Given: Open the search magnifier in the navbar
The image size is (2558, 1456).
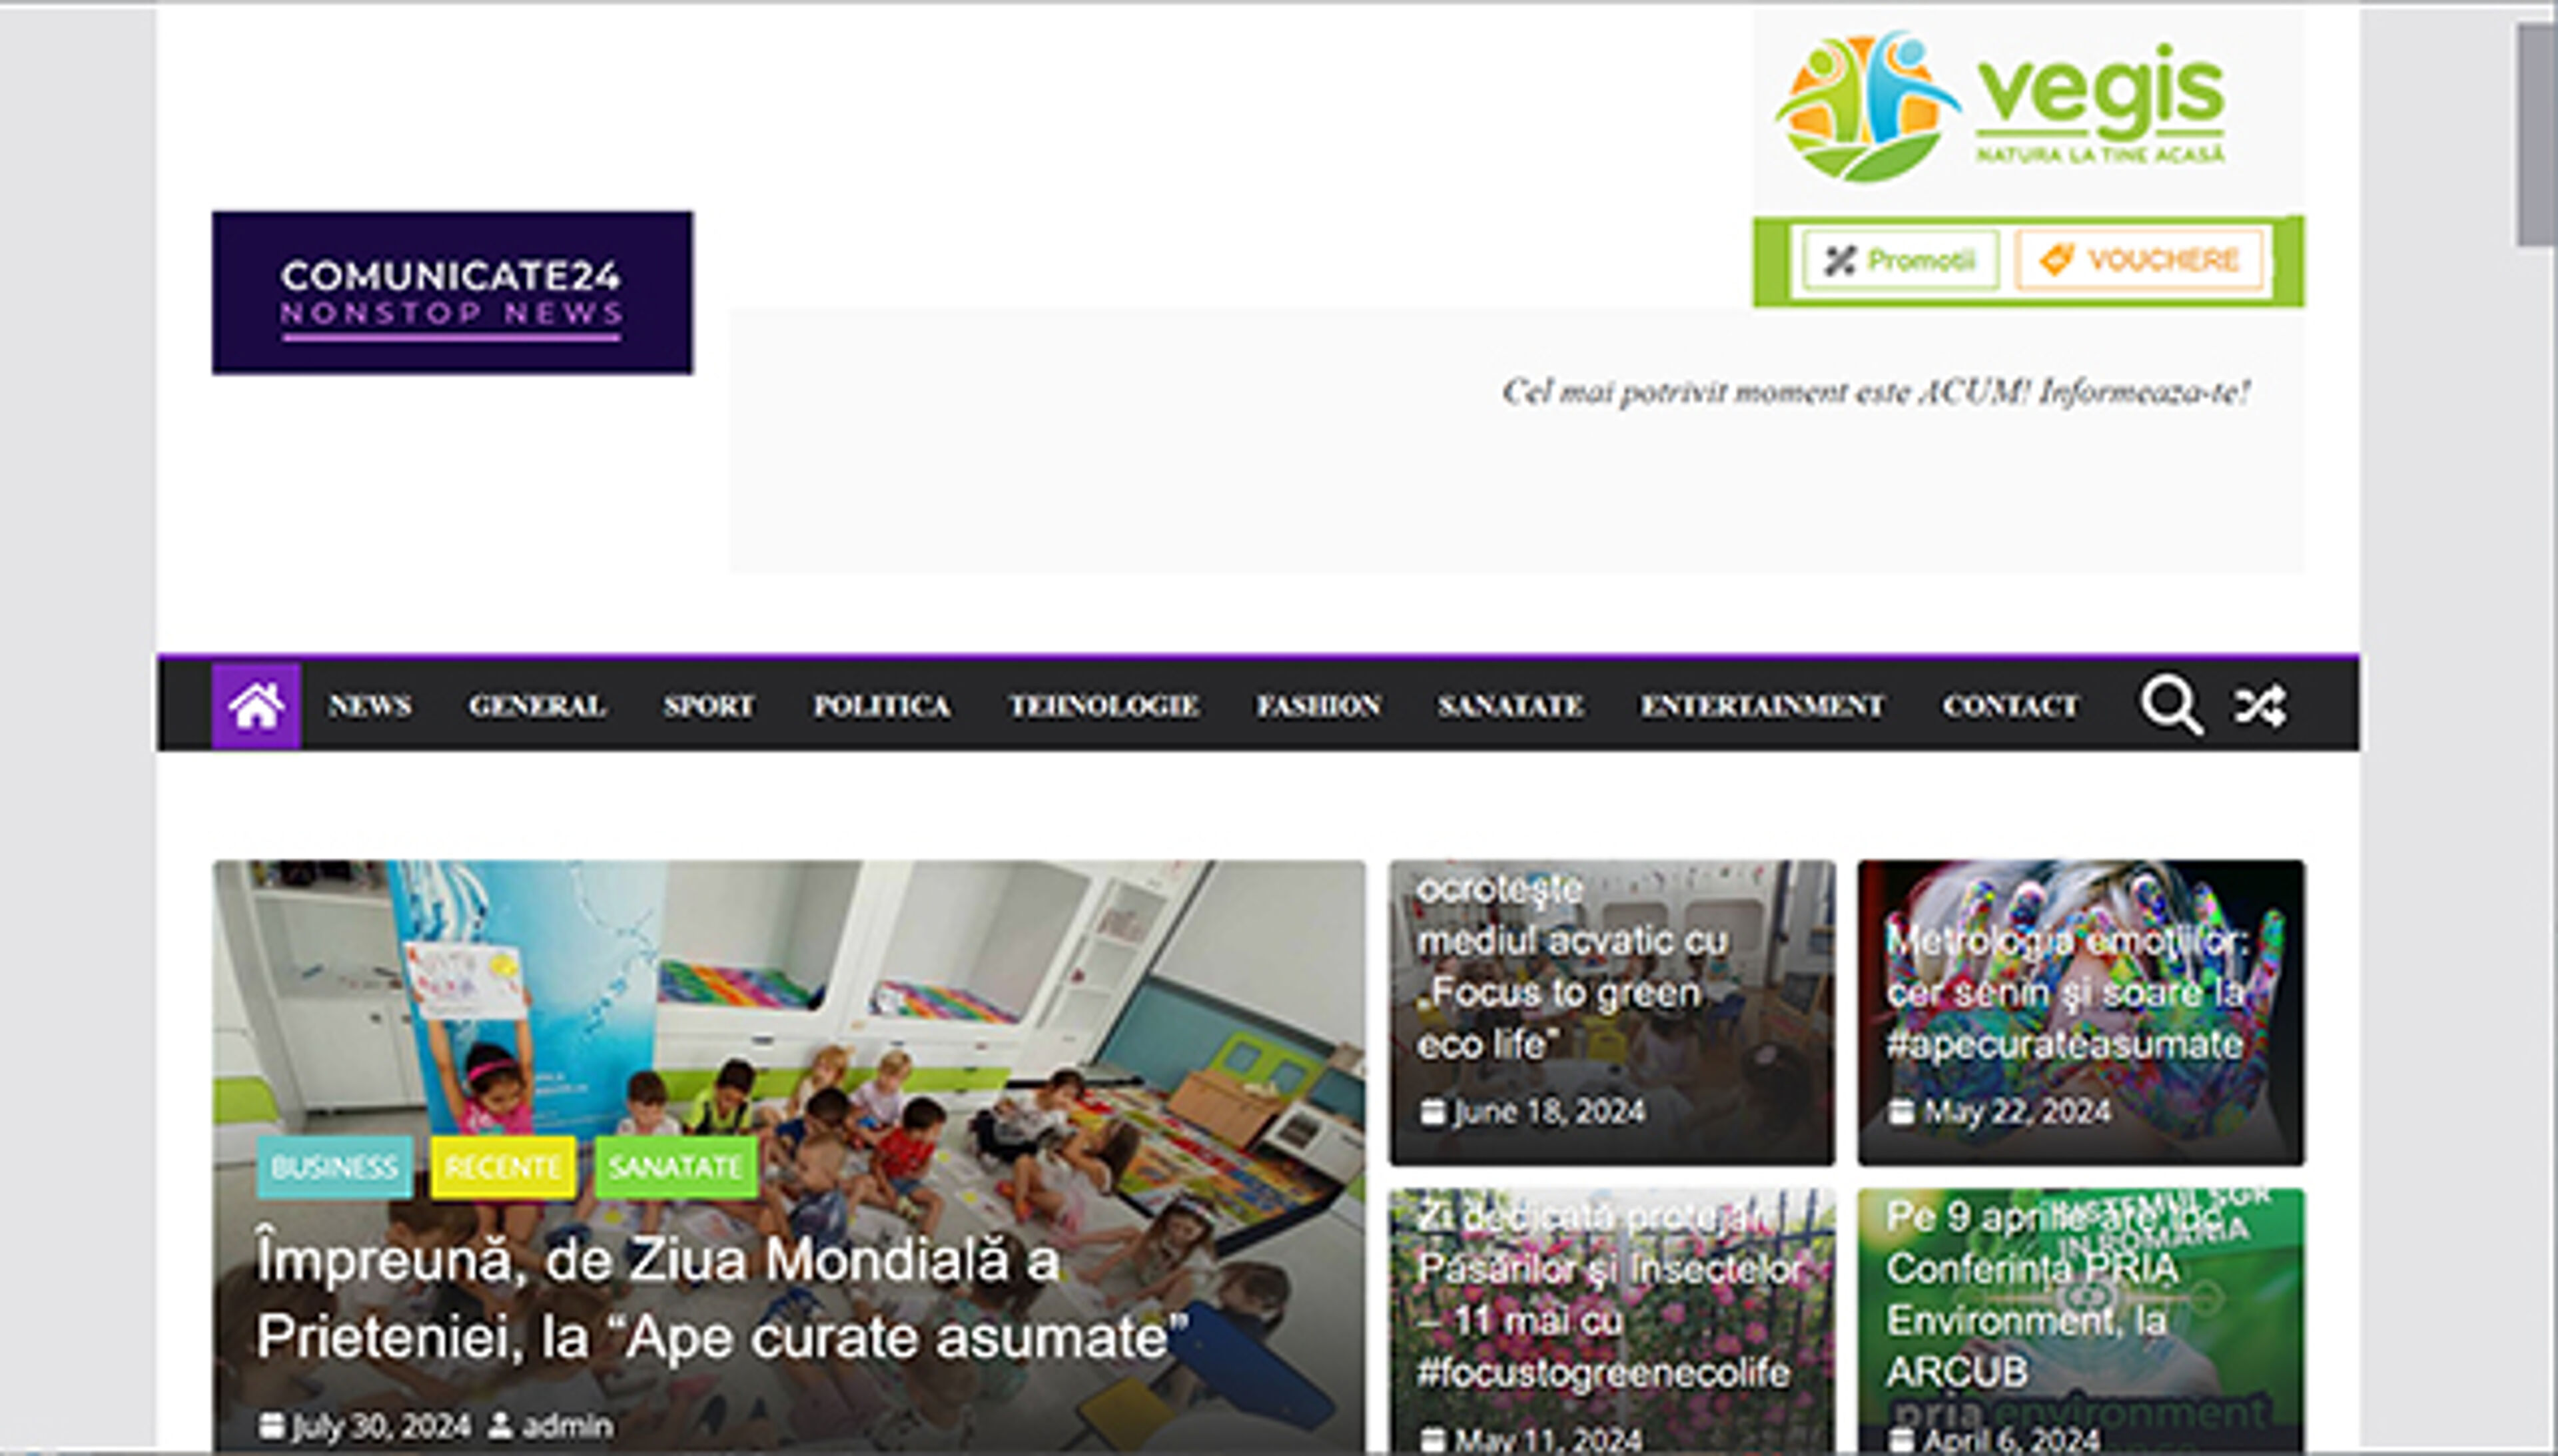Looking at the screenshot, I should (2171, 705).
